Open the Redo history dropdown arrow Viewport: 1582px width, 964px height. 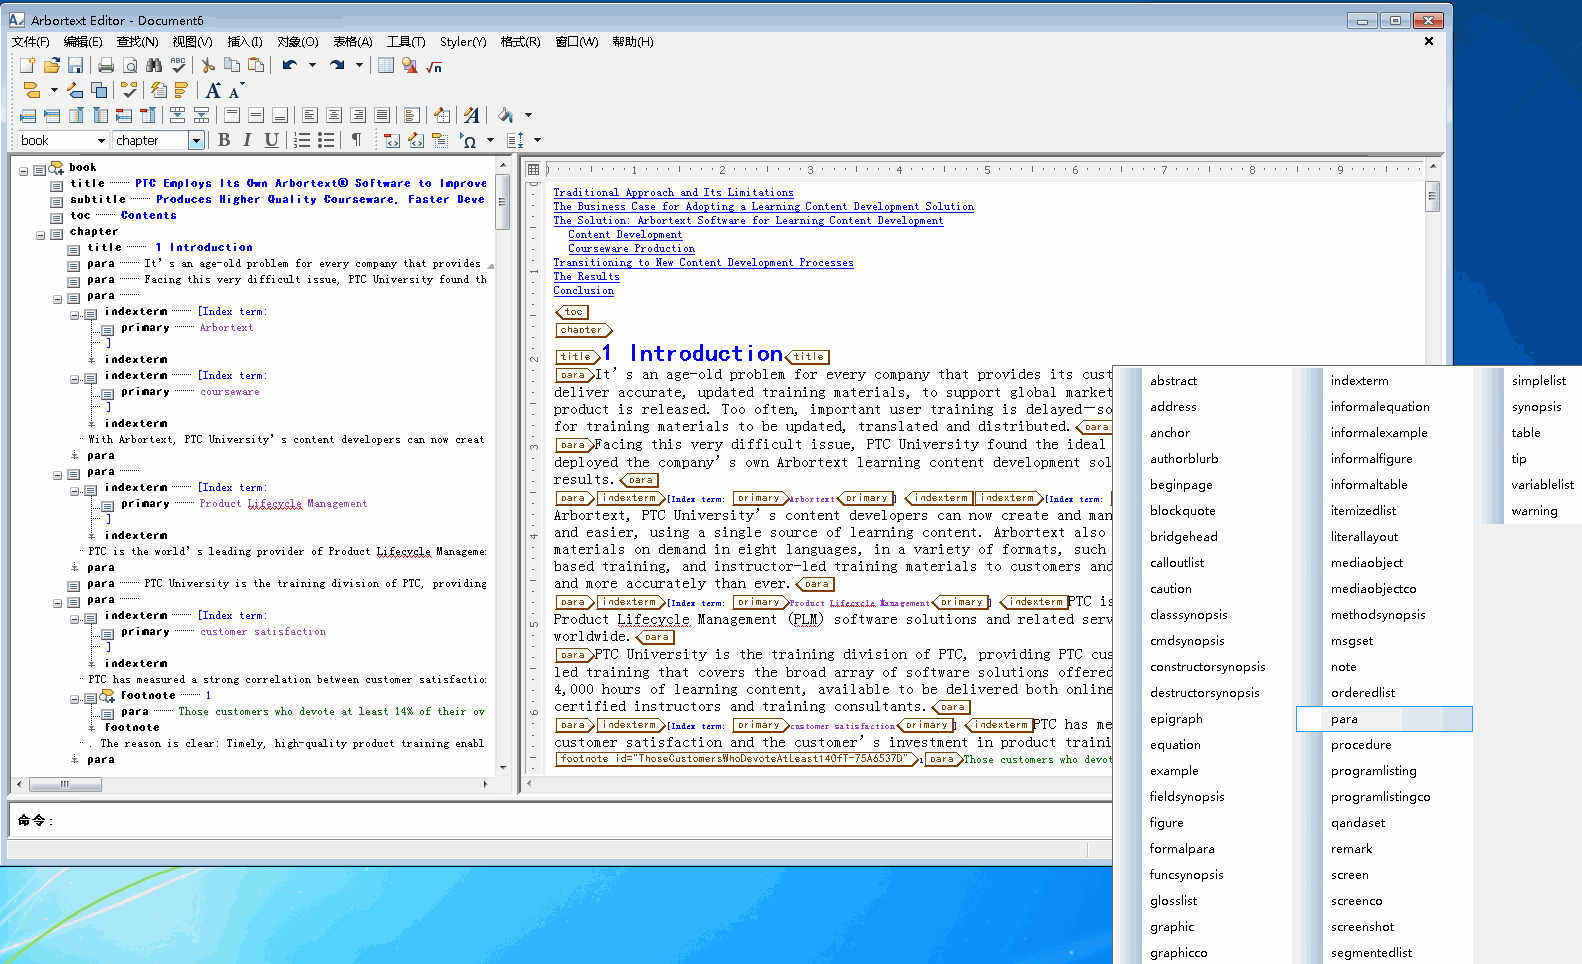coord(359,65)
